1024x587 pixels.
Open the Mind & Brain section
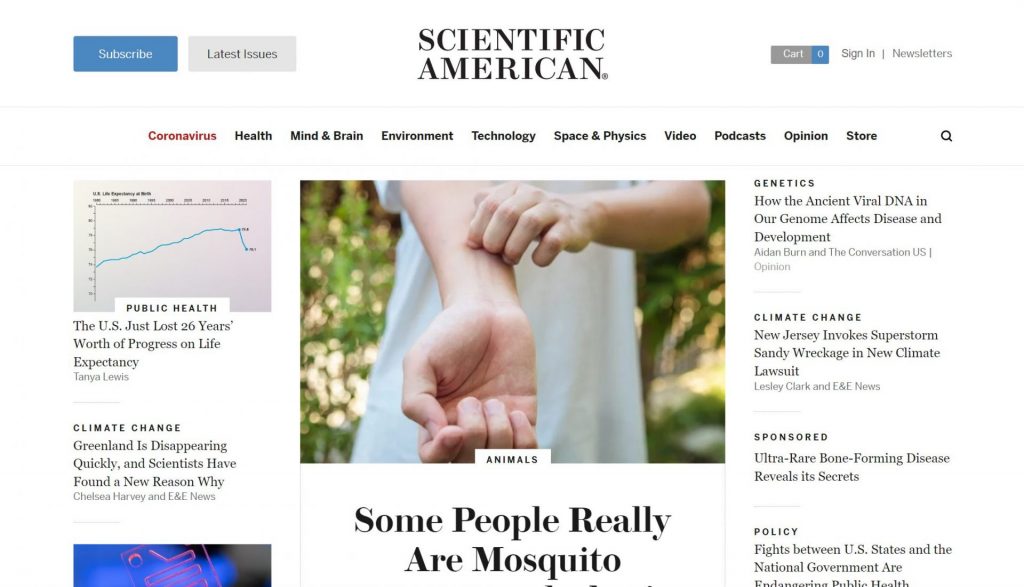(327, 136)
